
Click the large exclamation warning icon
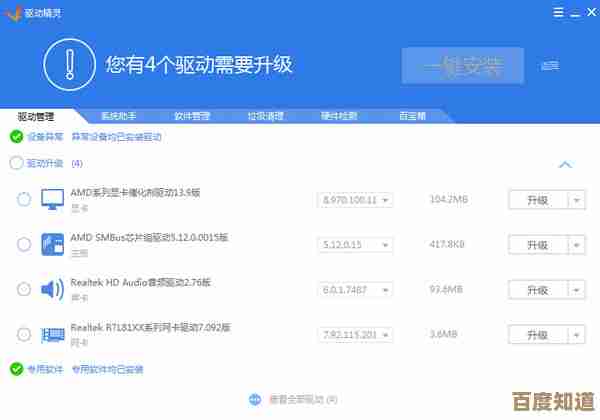[70, 64]
